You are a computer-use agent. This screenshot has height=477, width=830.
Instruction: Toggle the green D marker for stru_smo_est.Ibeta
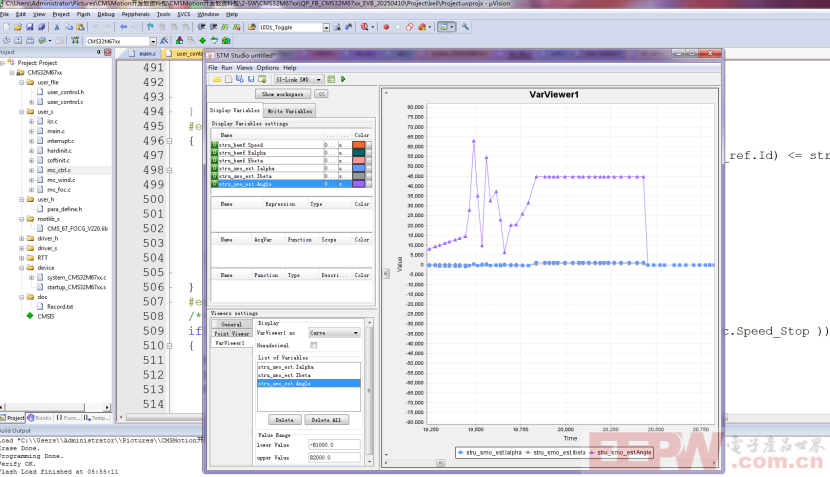(214, 176)
